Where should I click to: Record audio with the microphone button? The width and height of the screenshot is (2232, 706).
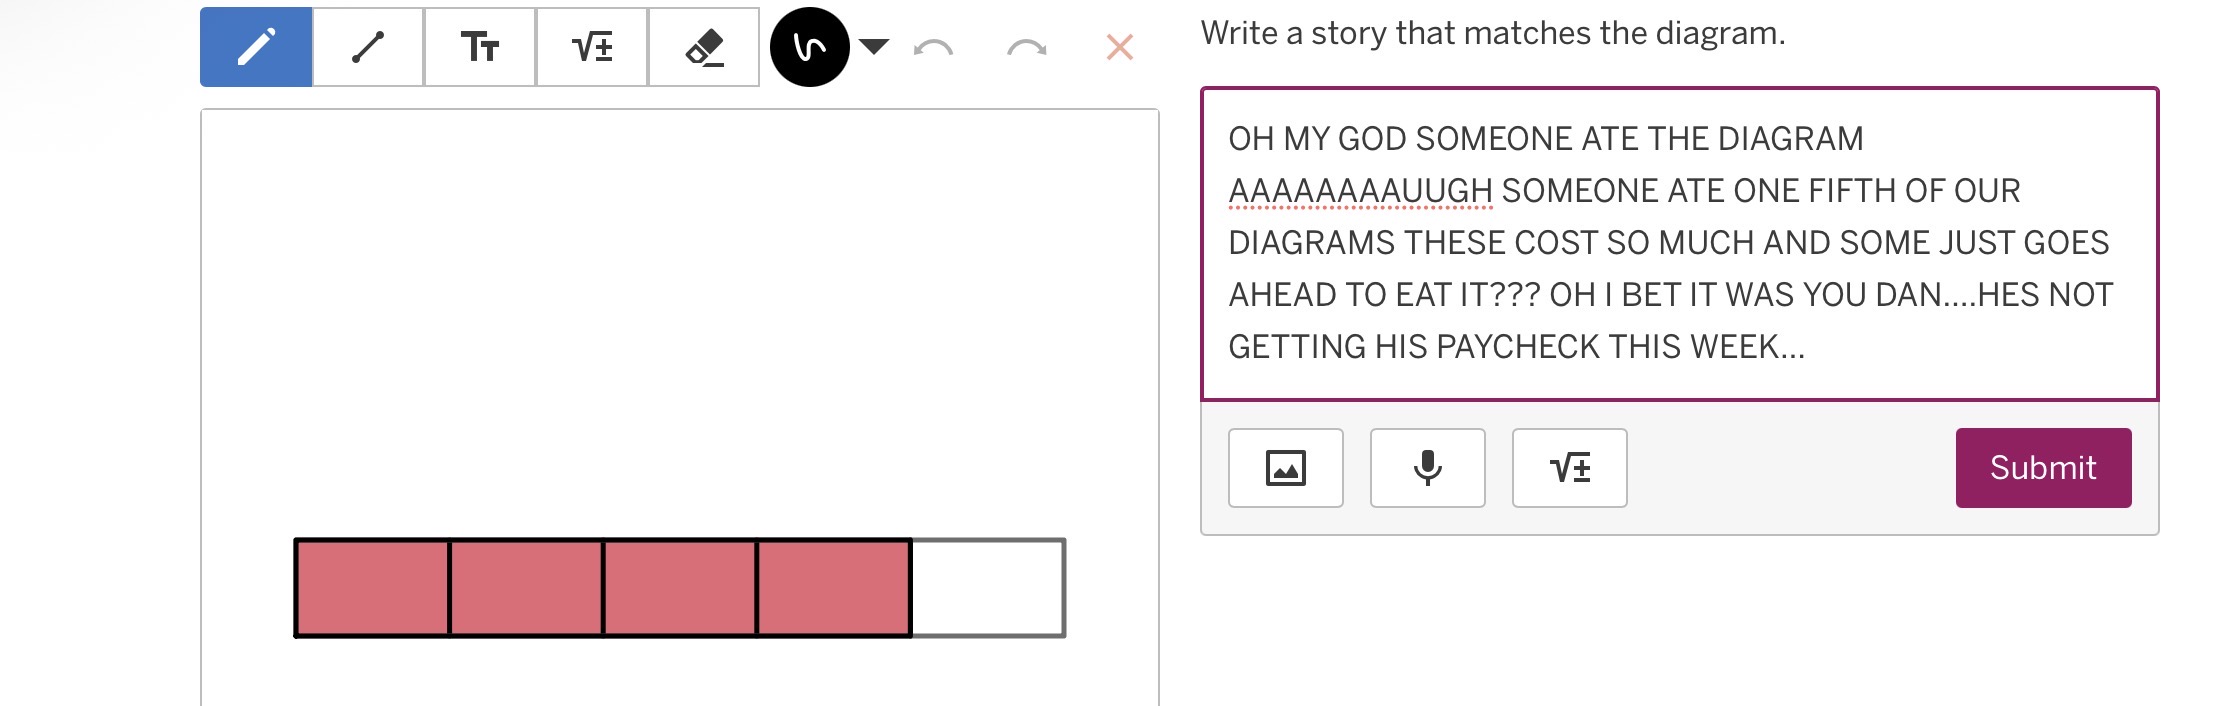coord(1427,468)
